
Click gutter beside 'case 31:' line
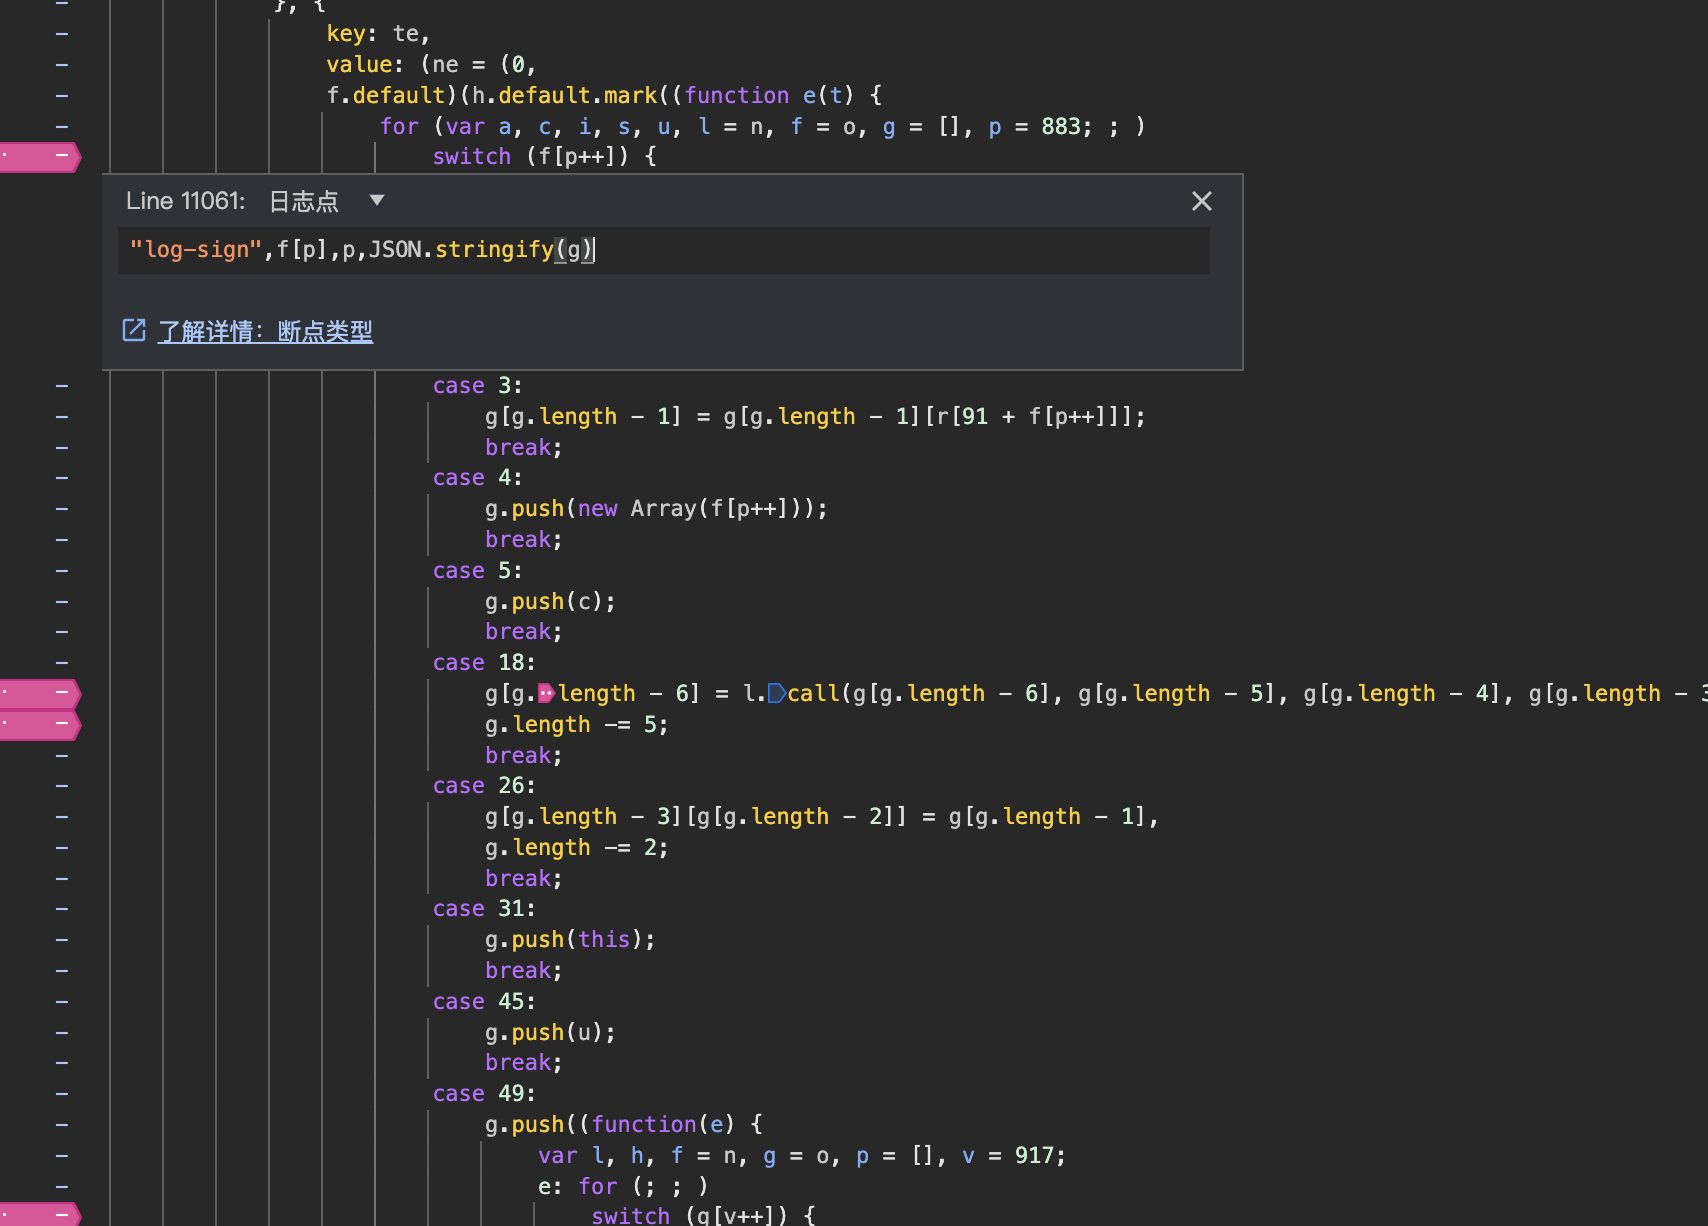pyautogui.click(x=62, y=909)
